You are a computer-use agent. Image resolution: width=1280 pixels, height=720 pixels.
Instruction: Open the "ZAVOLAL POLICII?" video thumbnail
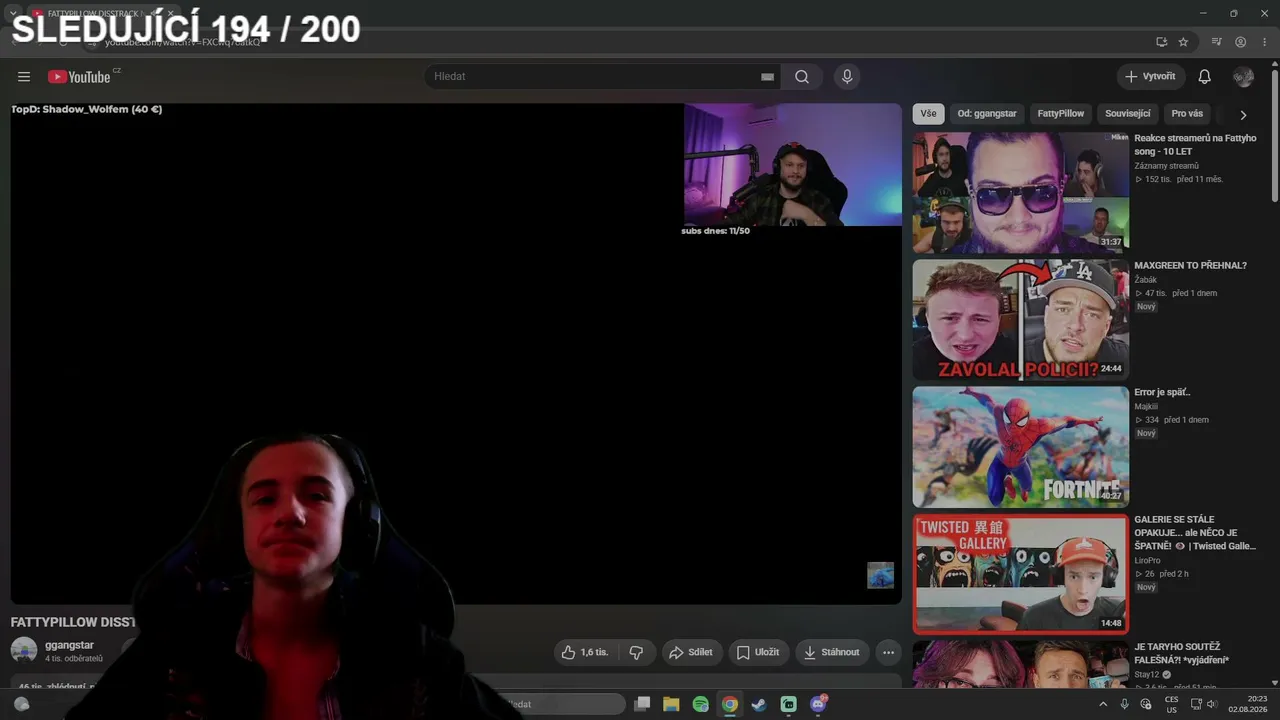1020,320
